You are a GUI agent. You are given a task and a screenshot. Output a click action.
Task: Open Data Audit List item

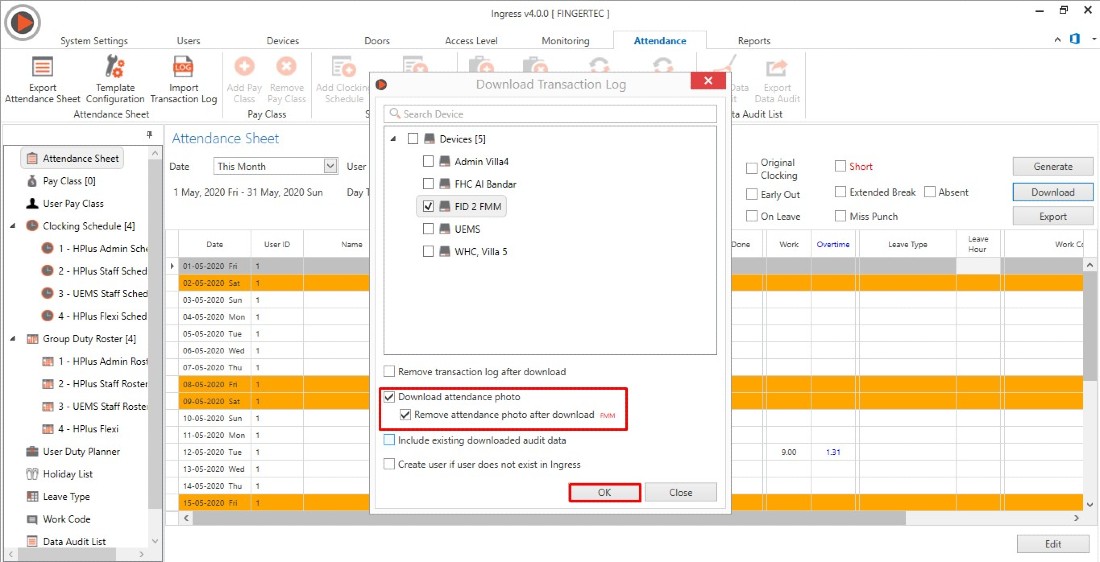66,542
